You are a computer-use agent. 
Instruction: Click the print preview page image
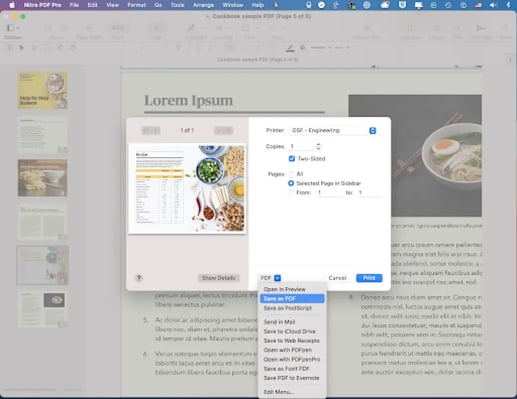click(187, 189)
